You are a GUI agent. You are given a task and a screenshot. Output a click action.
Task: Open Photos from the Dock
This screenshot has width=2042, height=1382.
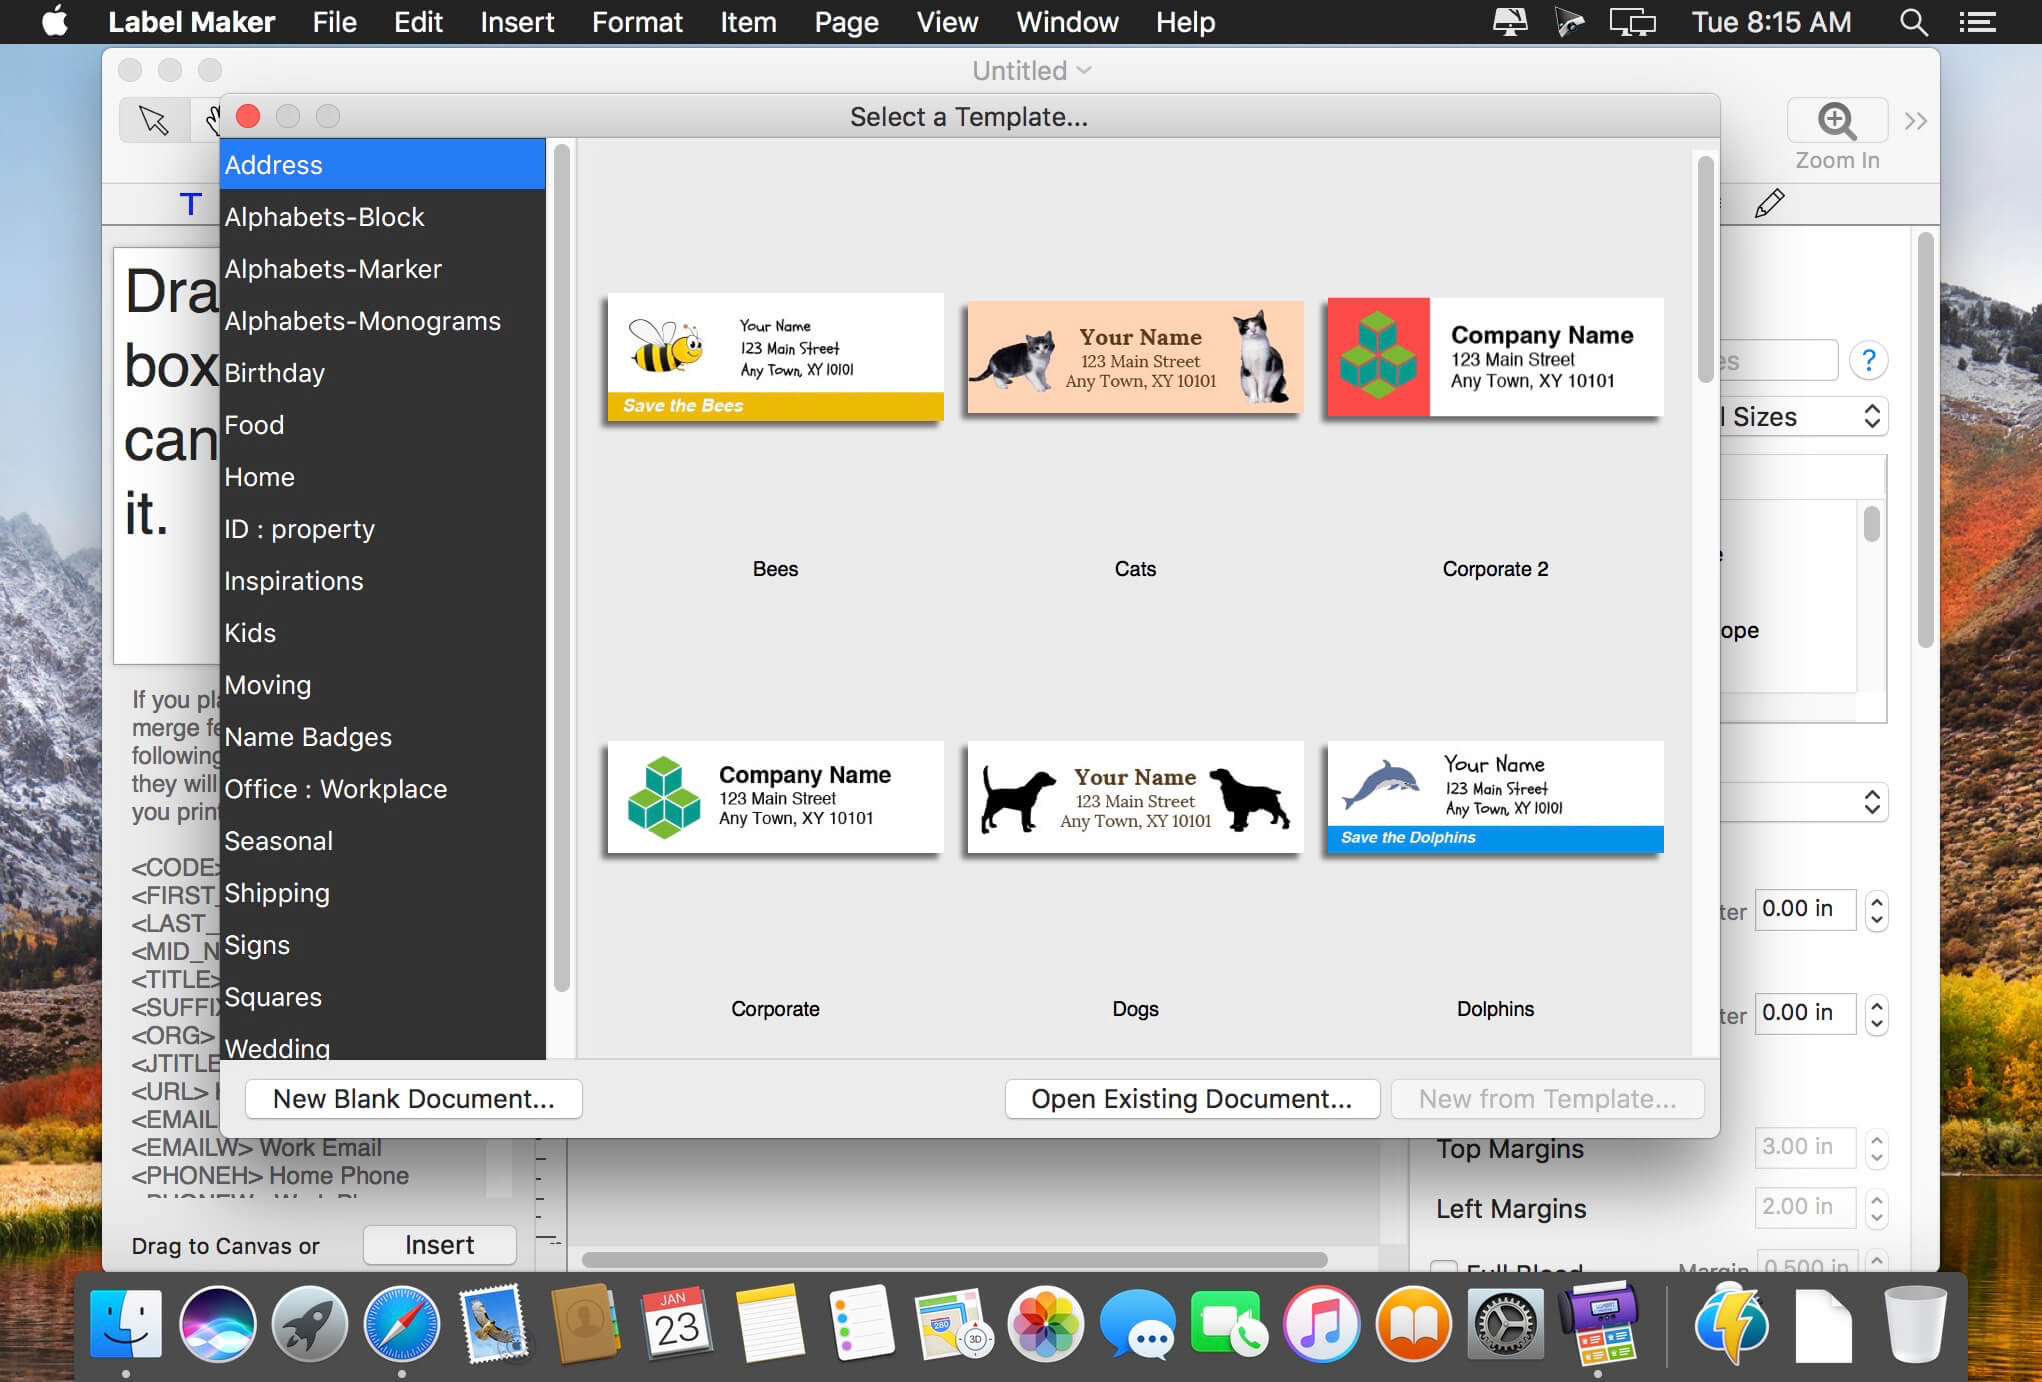click(x=1045, y=1324)
